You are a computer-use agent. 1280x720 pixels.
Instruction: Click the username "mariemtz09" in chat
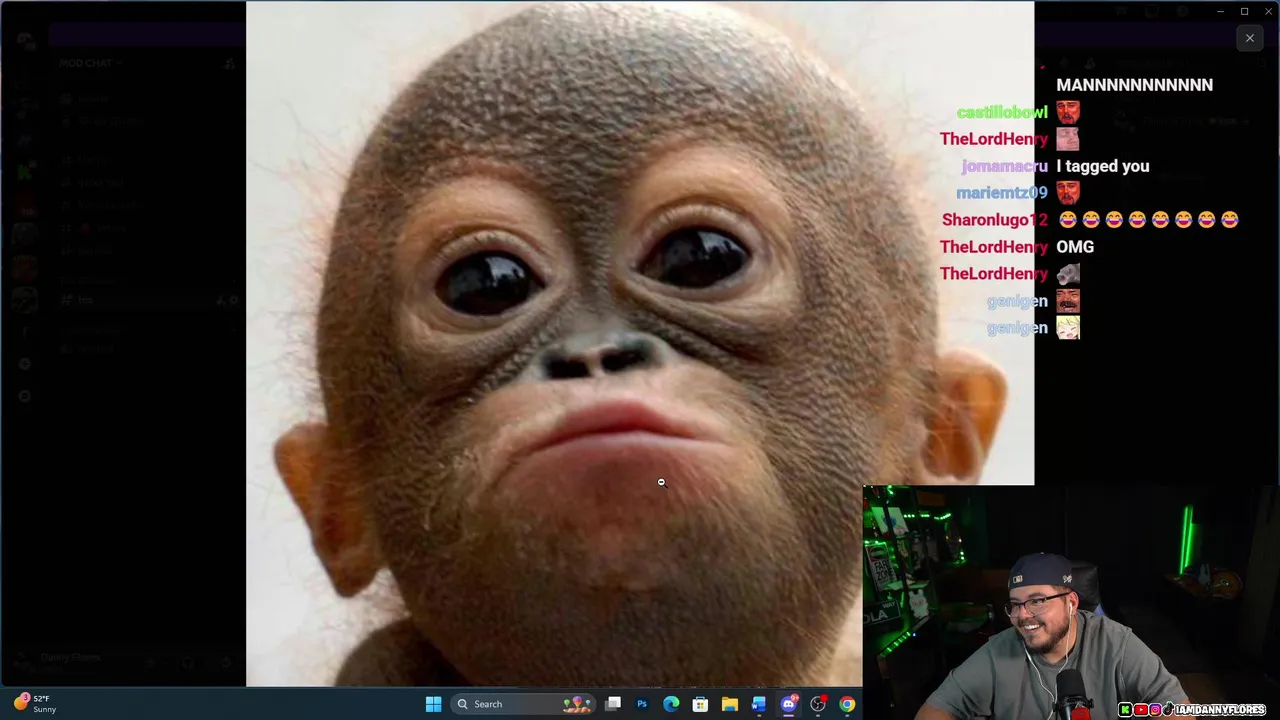[x=1002, y=193]
